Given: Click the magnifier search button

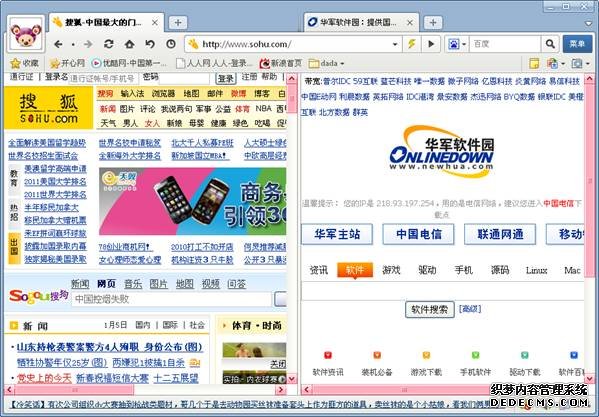Looking at the screenshot, I should coord(550,44).
